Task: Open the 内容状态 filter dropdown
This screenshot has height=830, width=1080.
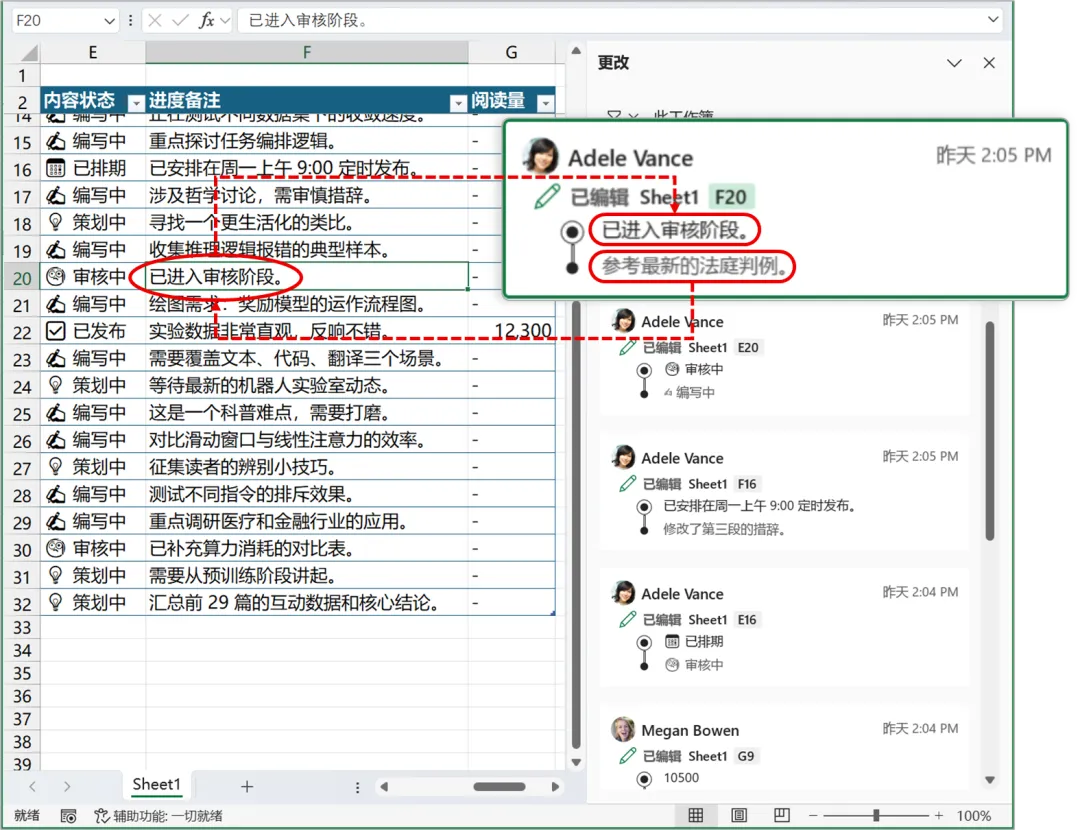Action: (136, 103)
